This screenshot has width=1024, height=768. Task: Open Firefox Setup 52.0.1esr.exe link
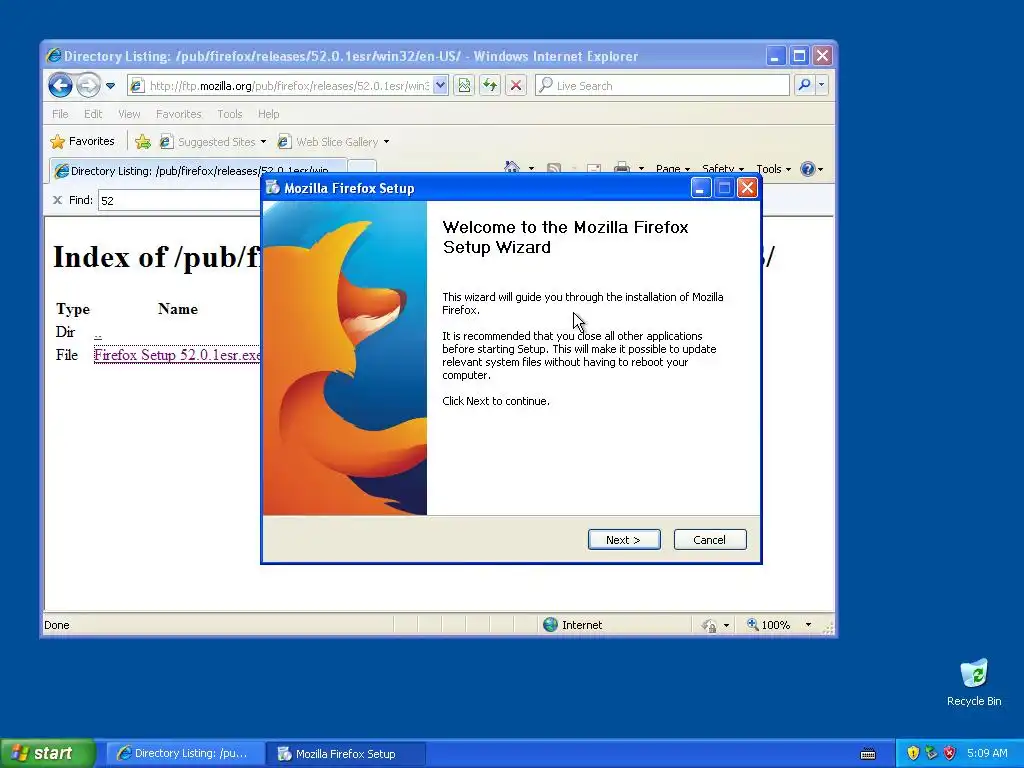tap(177, 355)
